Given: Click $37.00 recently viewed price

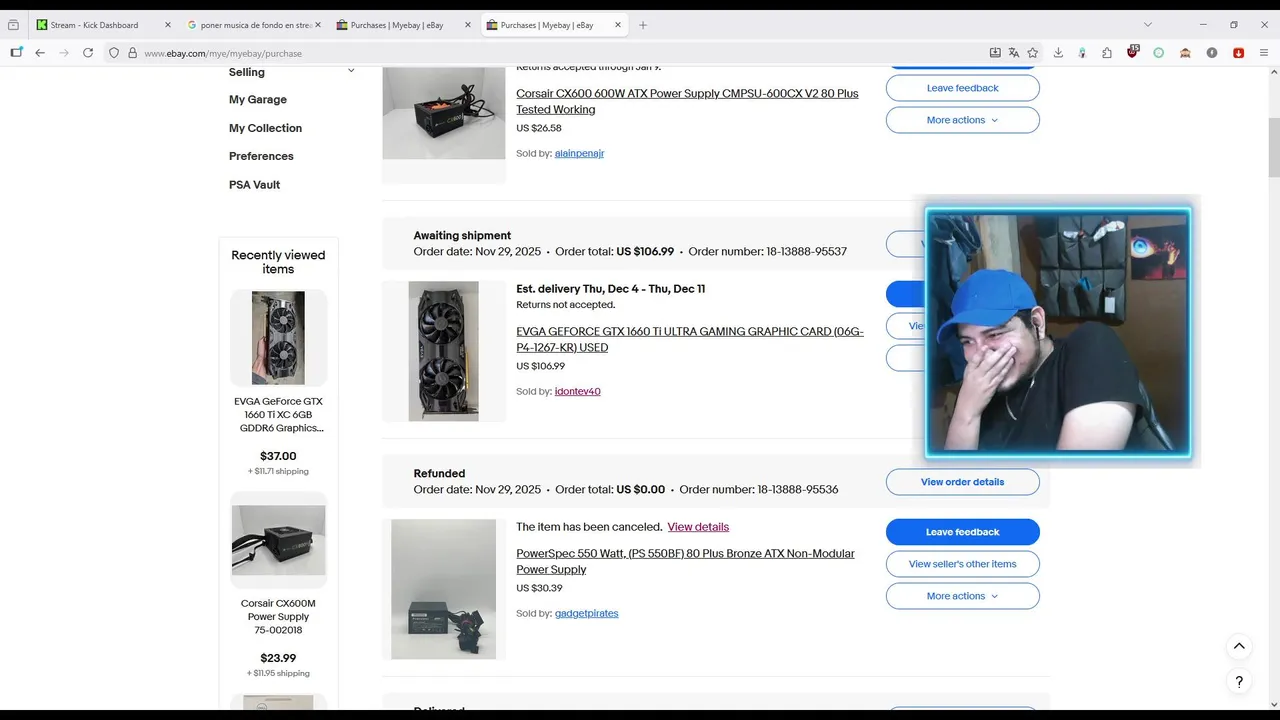Looking at the screenshot, I should 278,456.
